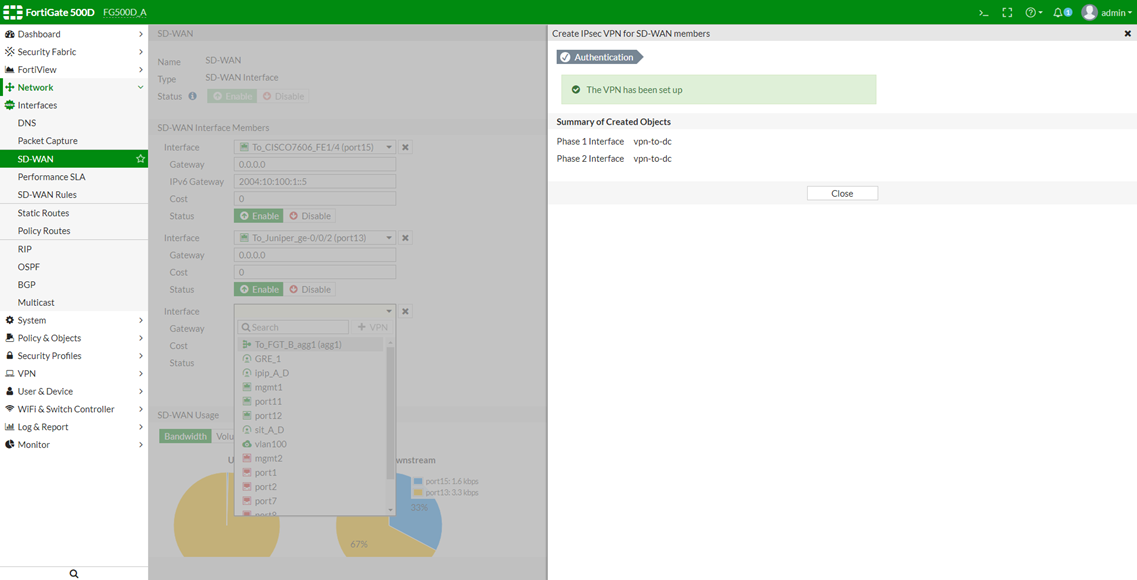Expand the Monitor menu
Screen dimensions: 1137x580
[x=74, y=444]
